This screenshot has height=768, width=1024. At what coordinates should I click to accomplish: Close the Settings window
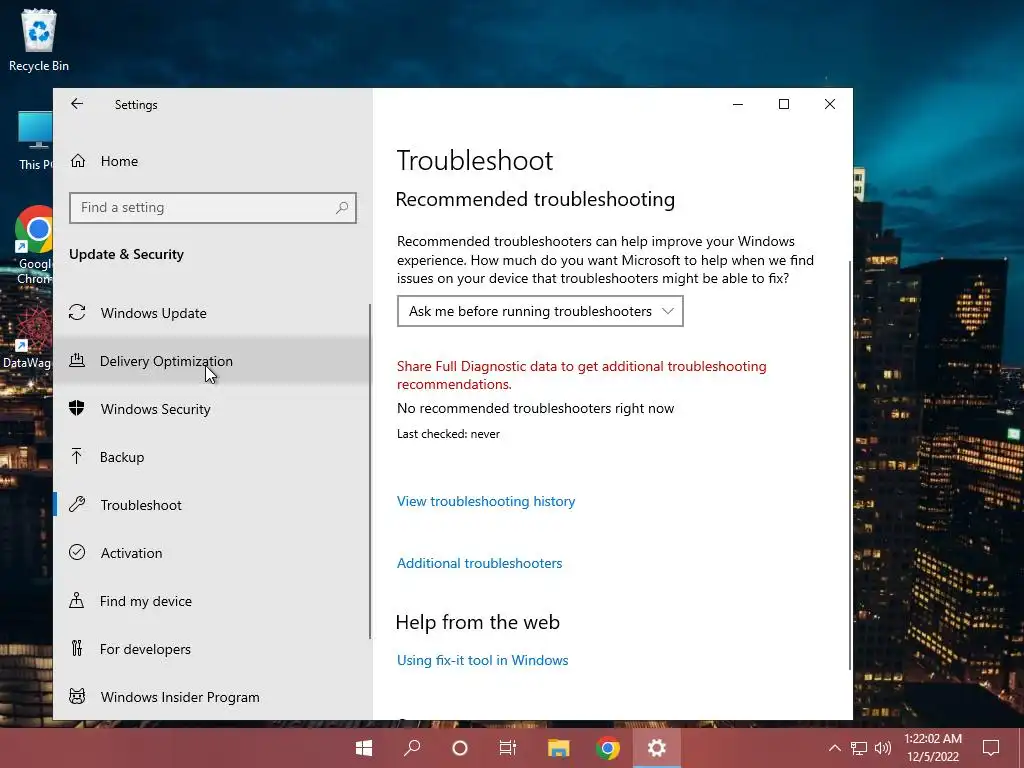(x=829, y=104)
